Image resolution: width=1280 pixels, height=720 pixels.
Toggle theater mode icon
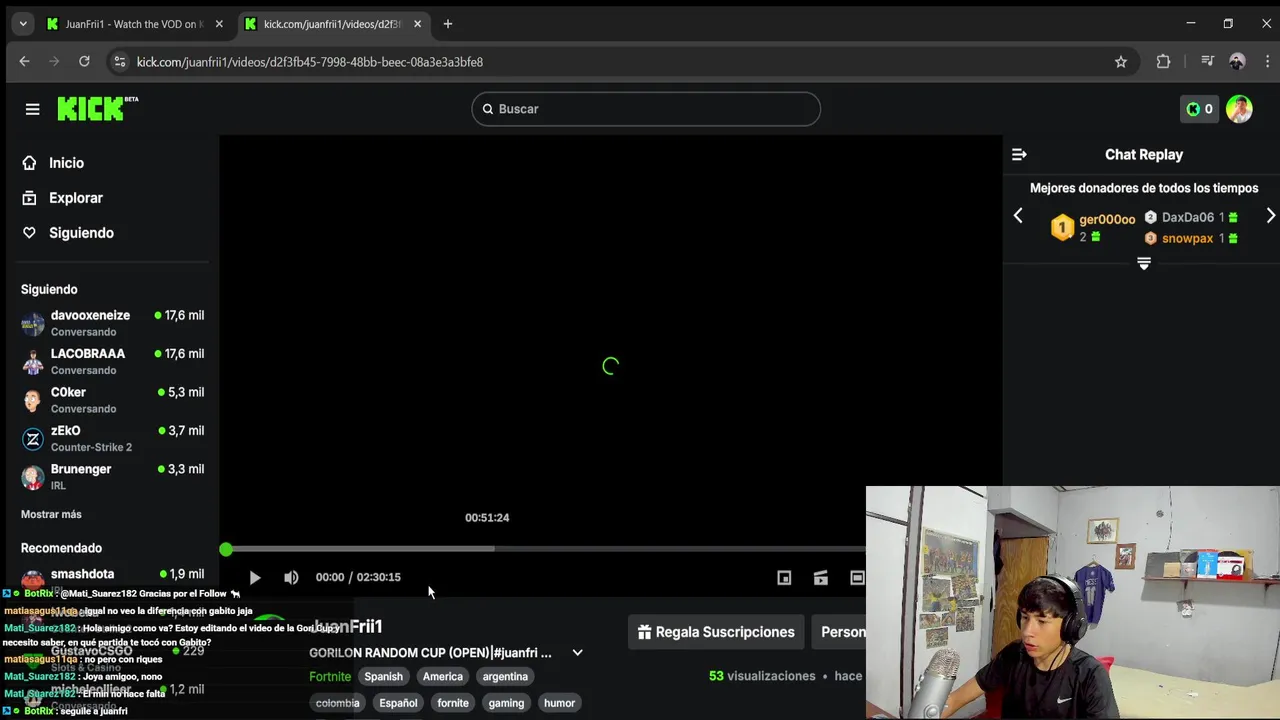click(857, 577)
